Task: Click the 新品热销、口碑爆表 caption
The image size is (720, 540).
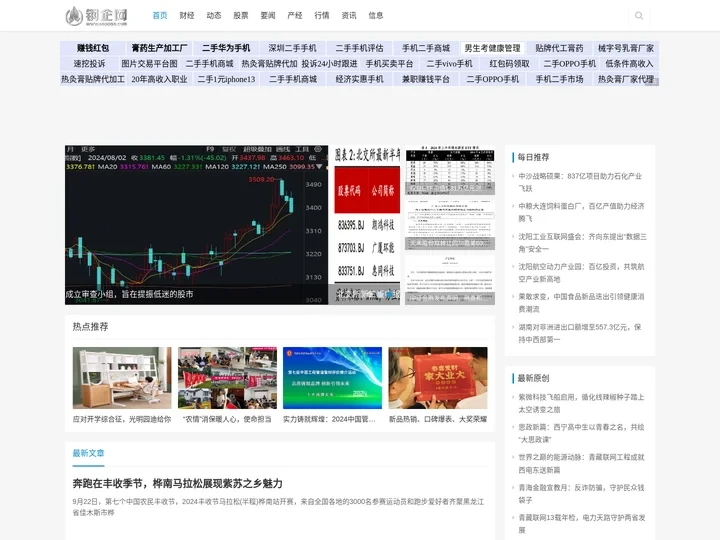Action: click(x=438, y=419)
